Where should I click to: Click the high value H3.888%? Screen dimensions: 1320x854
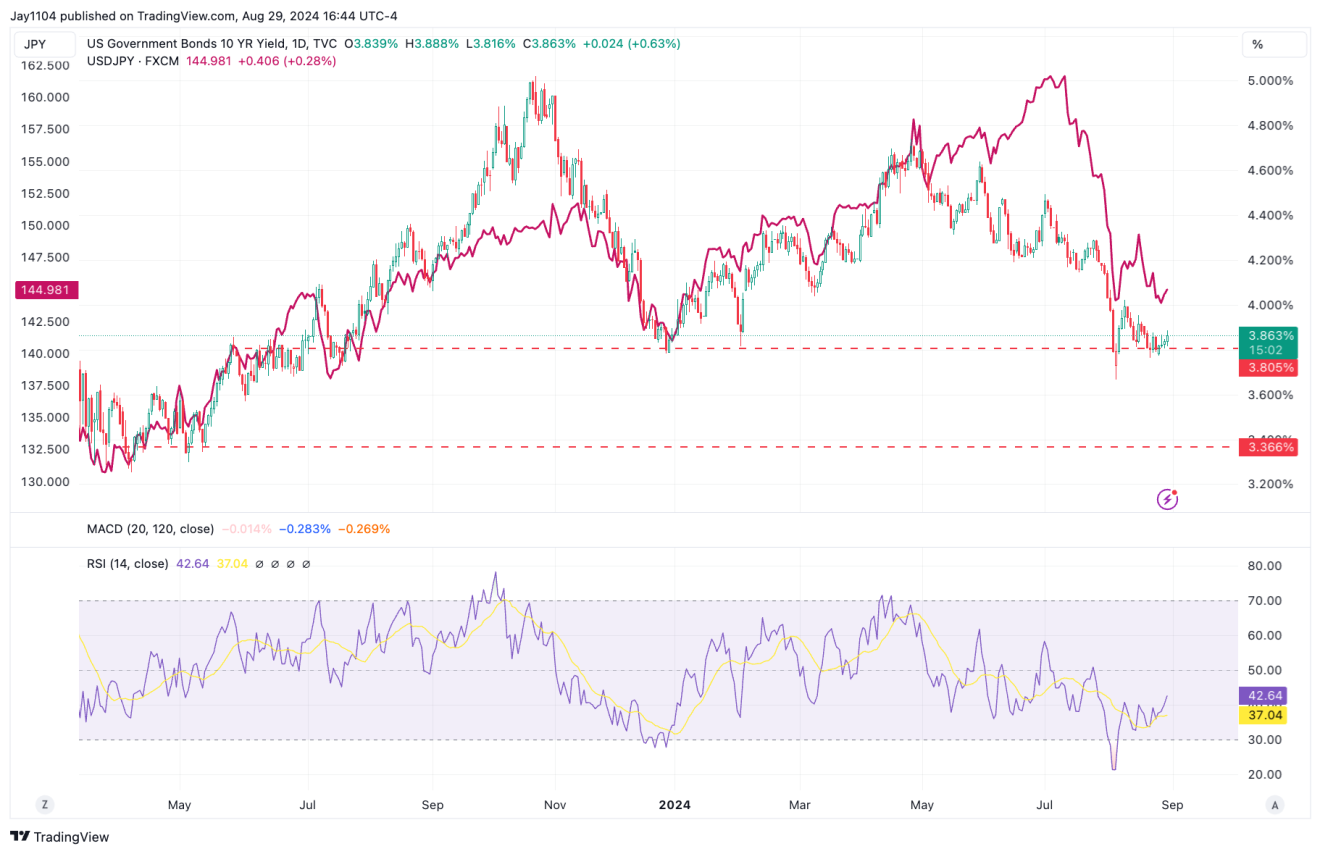coord(430,44)
